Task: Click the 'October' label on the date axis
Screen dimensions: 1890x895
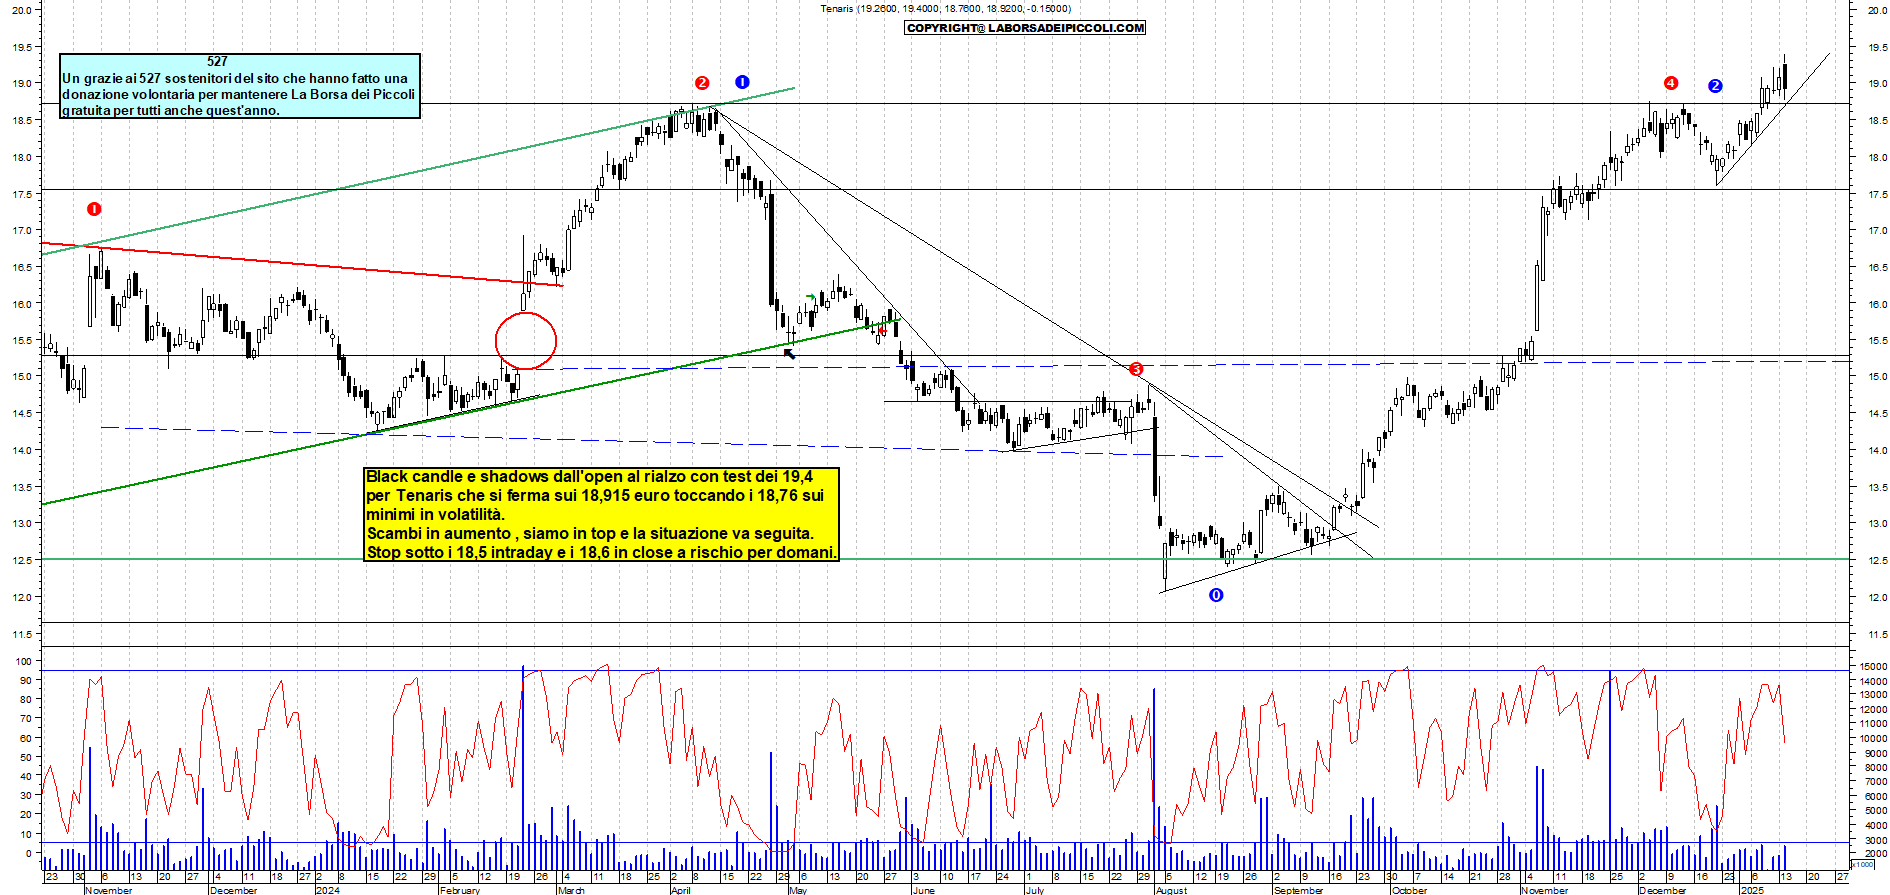Action: (x=1410, y=890)
